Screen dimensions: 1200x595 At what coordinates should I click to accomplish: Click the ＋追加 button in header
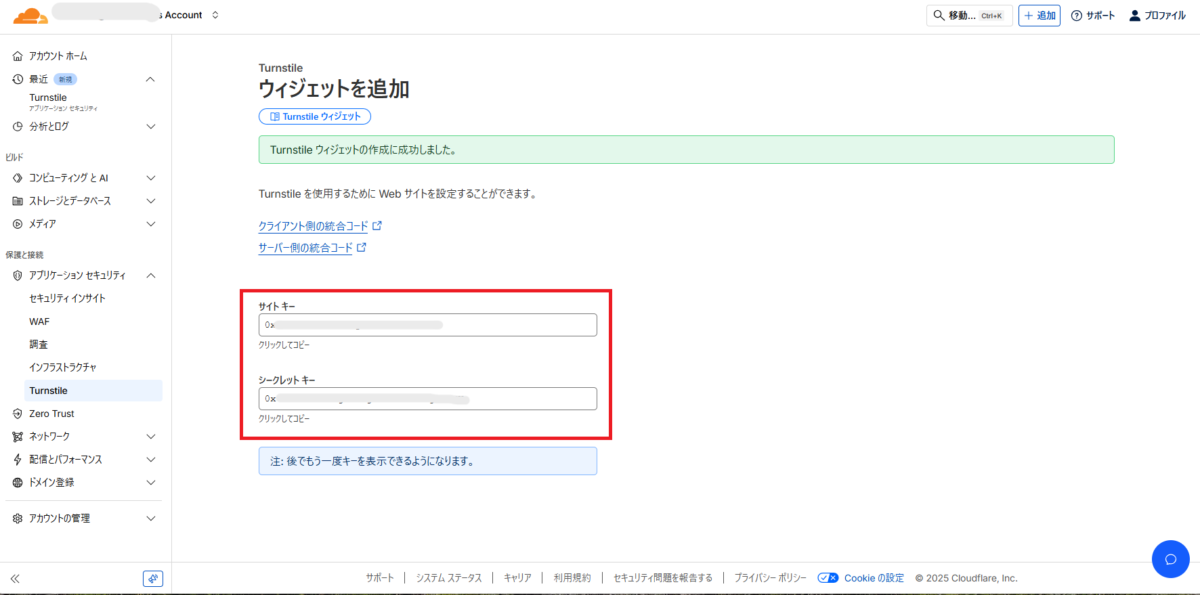tap(1039, 16)
